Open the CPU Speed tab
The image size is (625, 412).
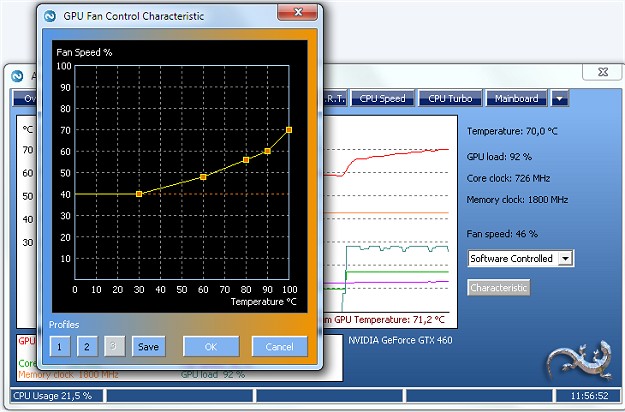click(382, 98)
